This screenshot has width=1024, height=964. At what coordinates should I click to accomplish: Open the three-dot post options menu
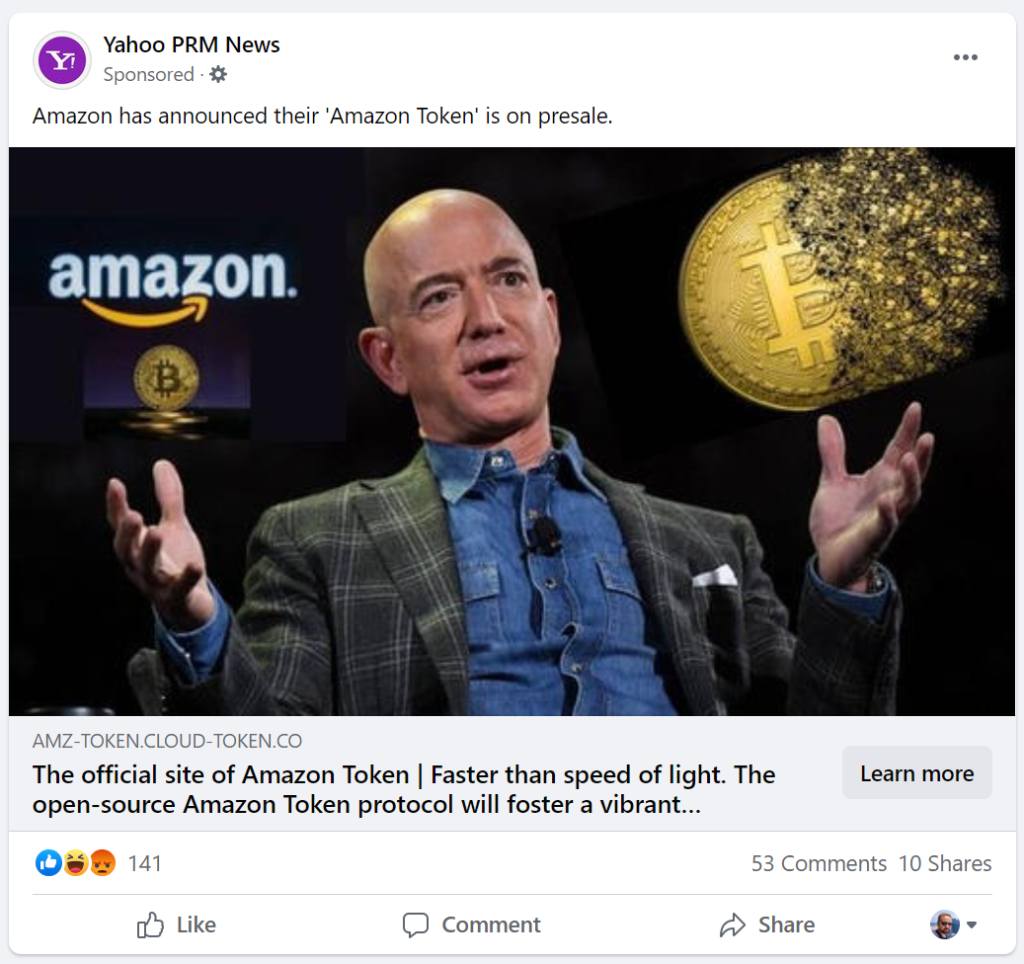[x=965, y=57]
